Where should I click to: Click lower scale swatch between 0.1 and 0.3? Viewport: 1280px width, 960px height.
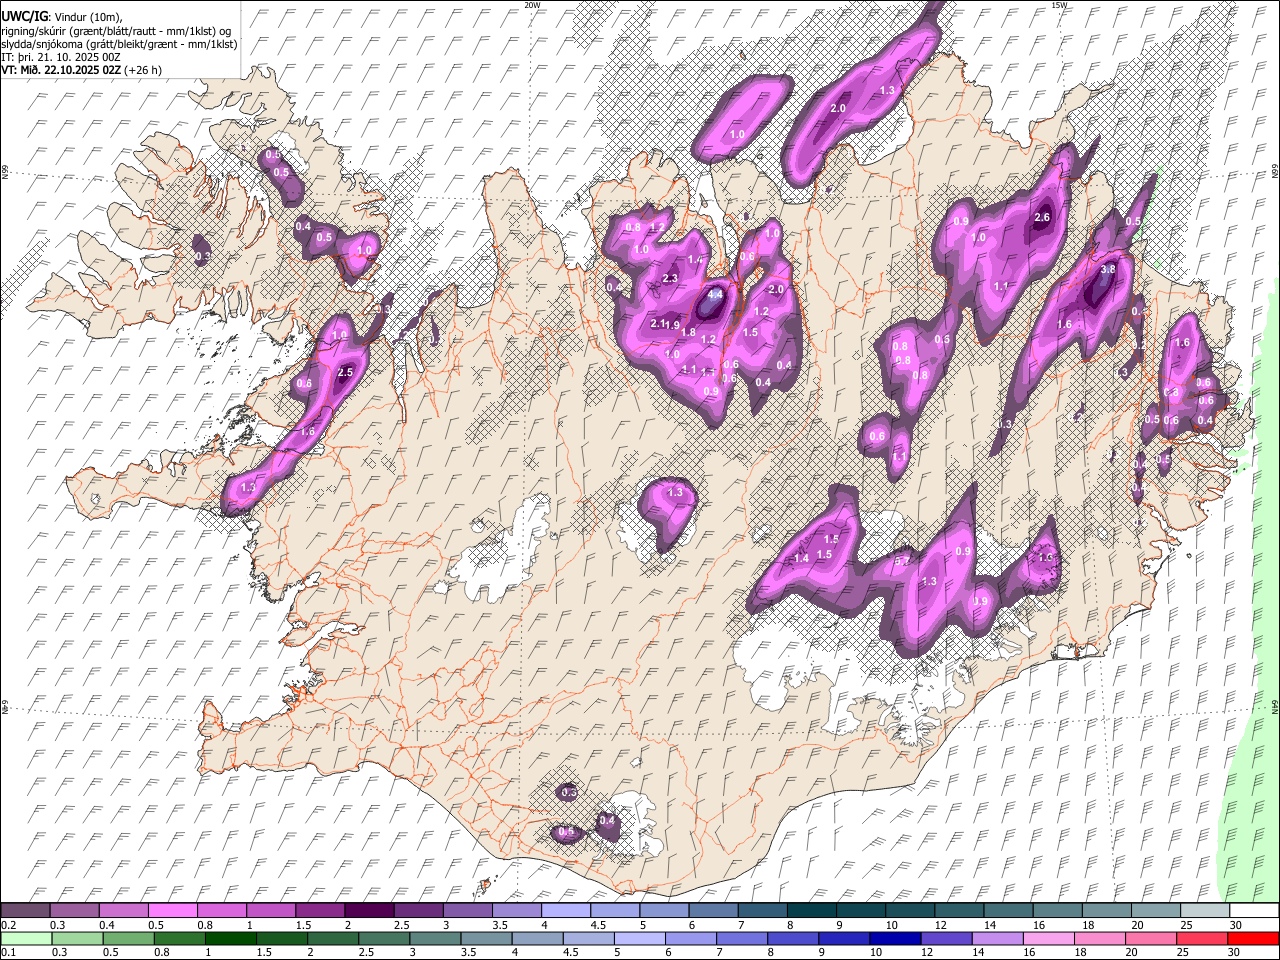[25, 938]
